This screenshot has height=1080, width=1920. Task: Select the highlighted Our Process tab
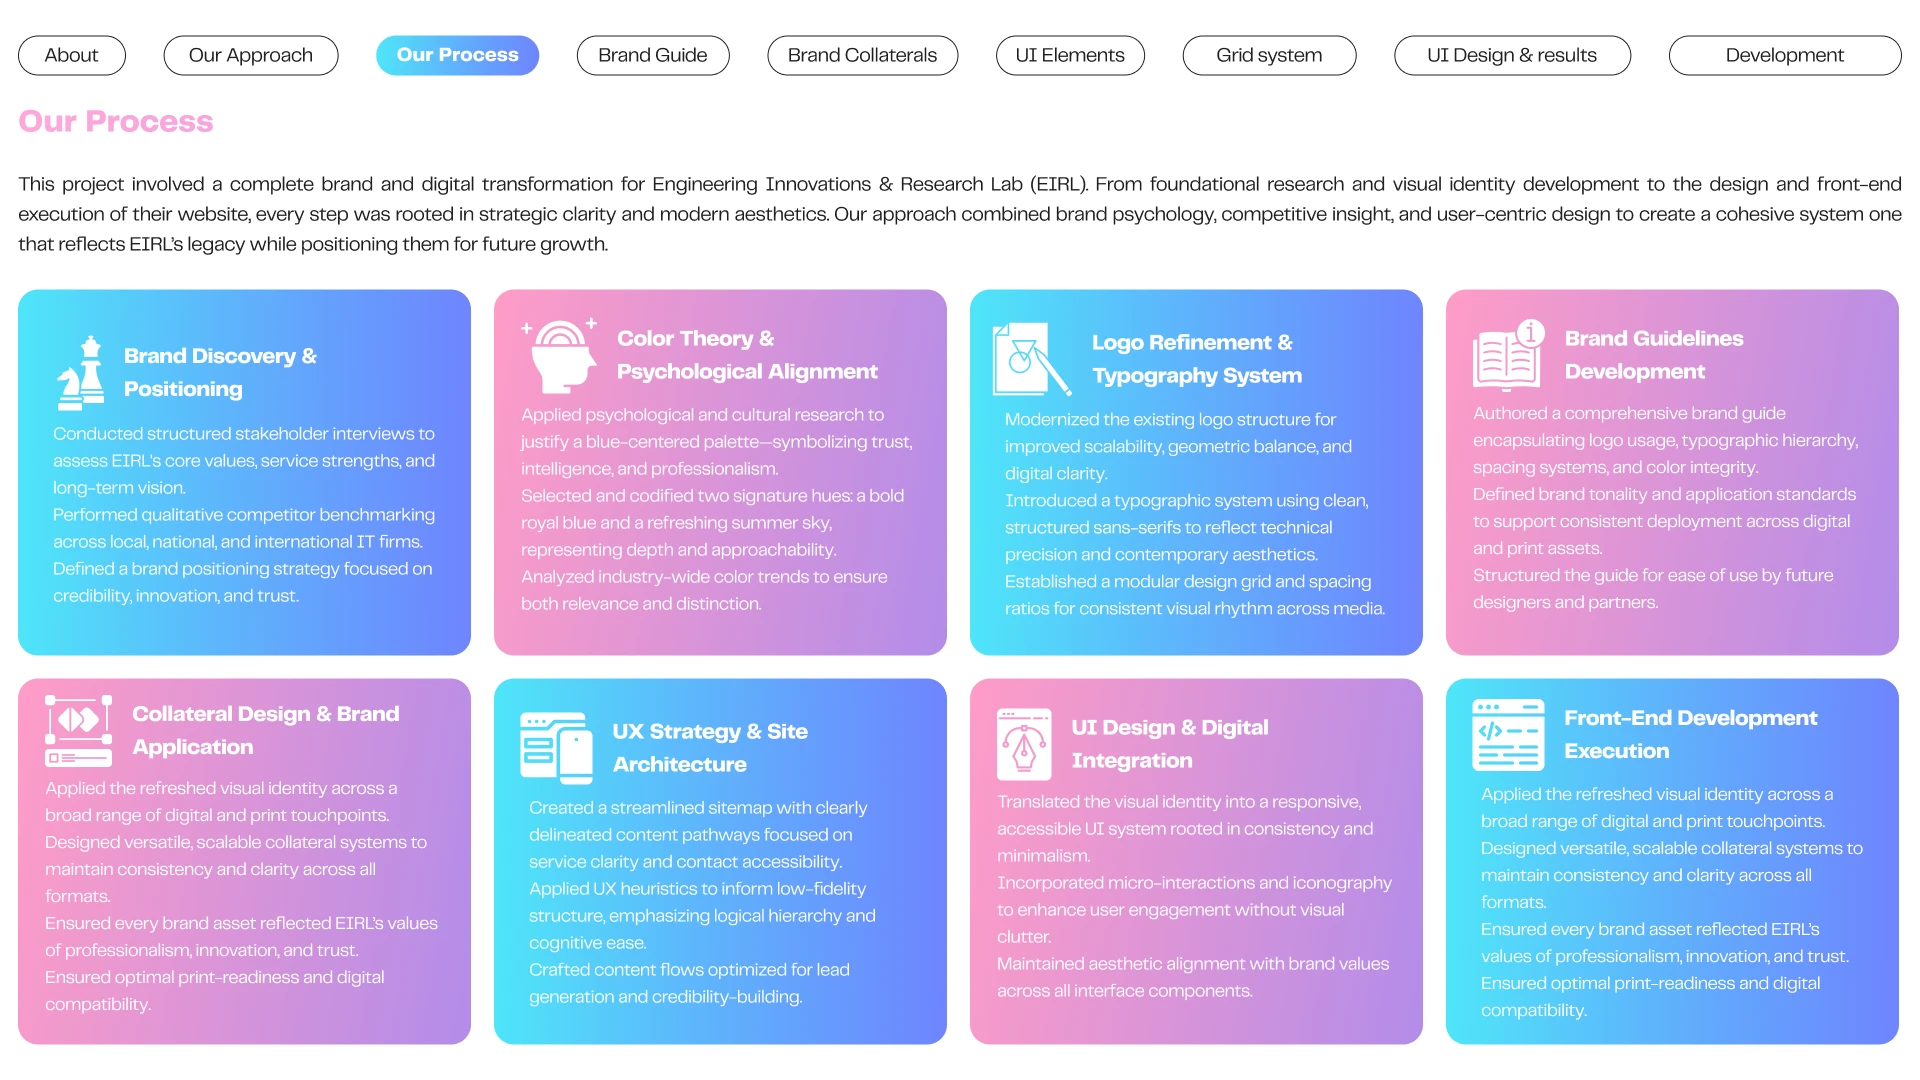[457, 56]
